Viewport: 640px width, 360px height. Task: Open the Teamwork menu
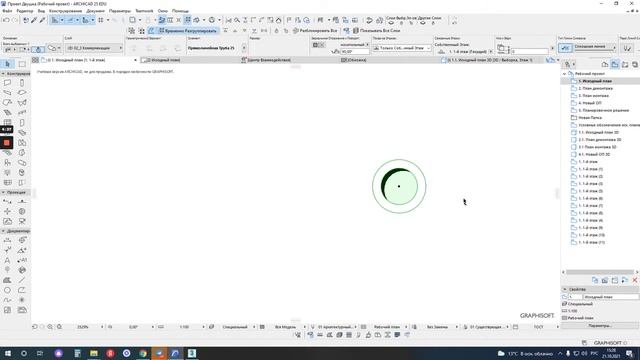point(144,11)
